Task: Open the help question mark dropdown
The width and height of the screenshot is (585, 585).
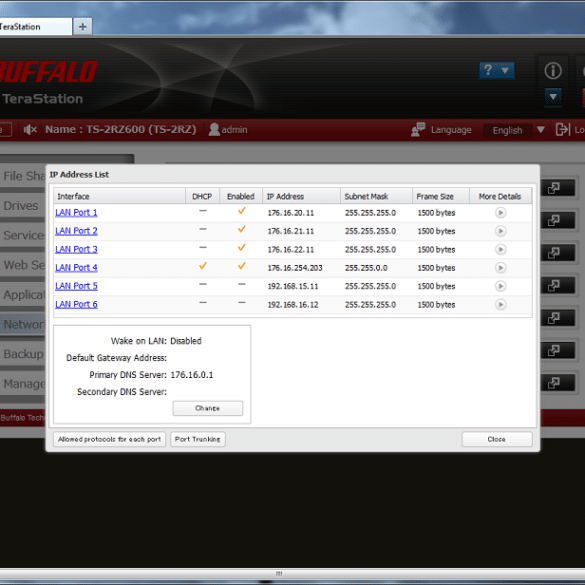Action: click(x=497, y=70)
